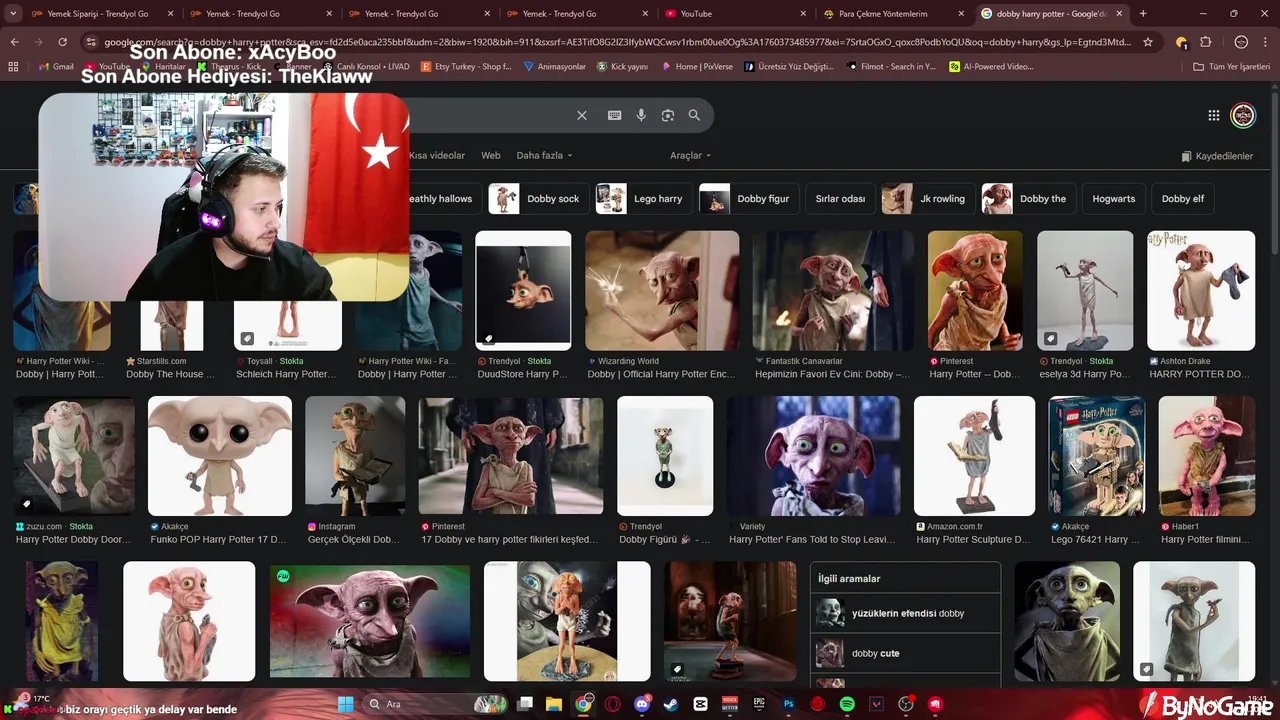Submit search with the magnifier icon
This screenshot has height=720, width=1280.
click(x=694, y=115)
